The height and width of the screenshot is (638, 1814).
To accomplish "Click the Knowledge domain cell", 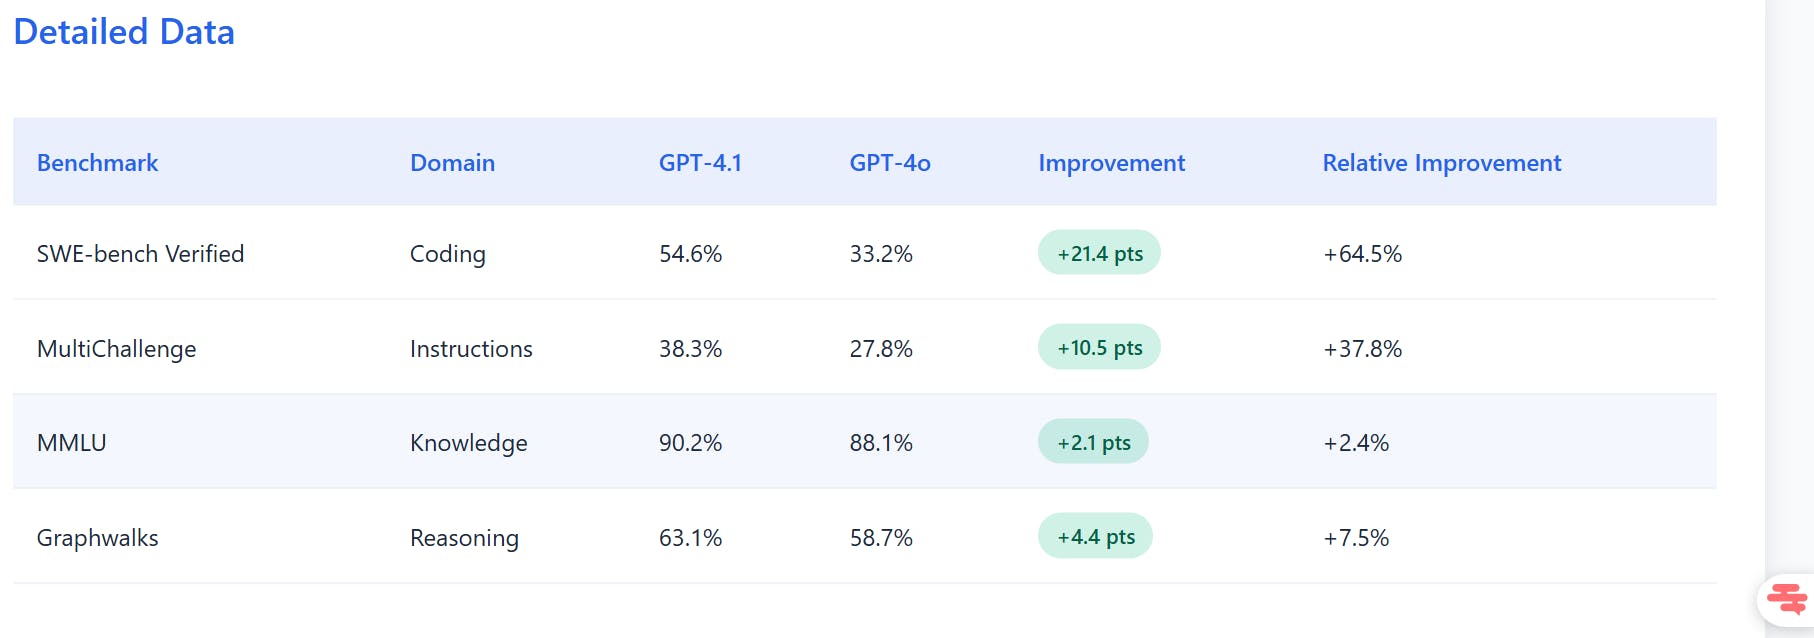I will (x=468, y=443).
